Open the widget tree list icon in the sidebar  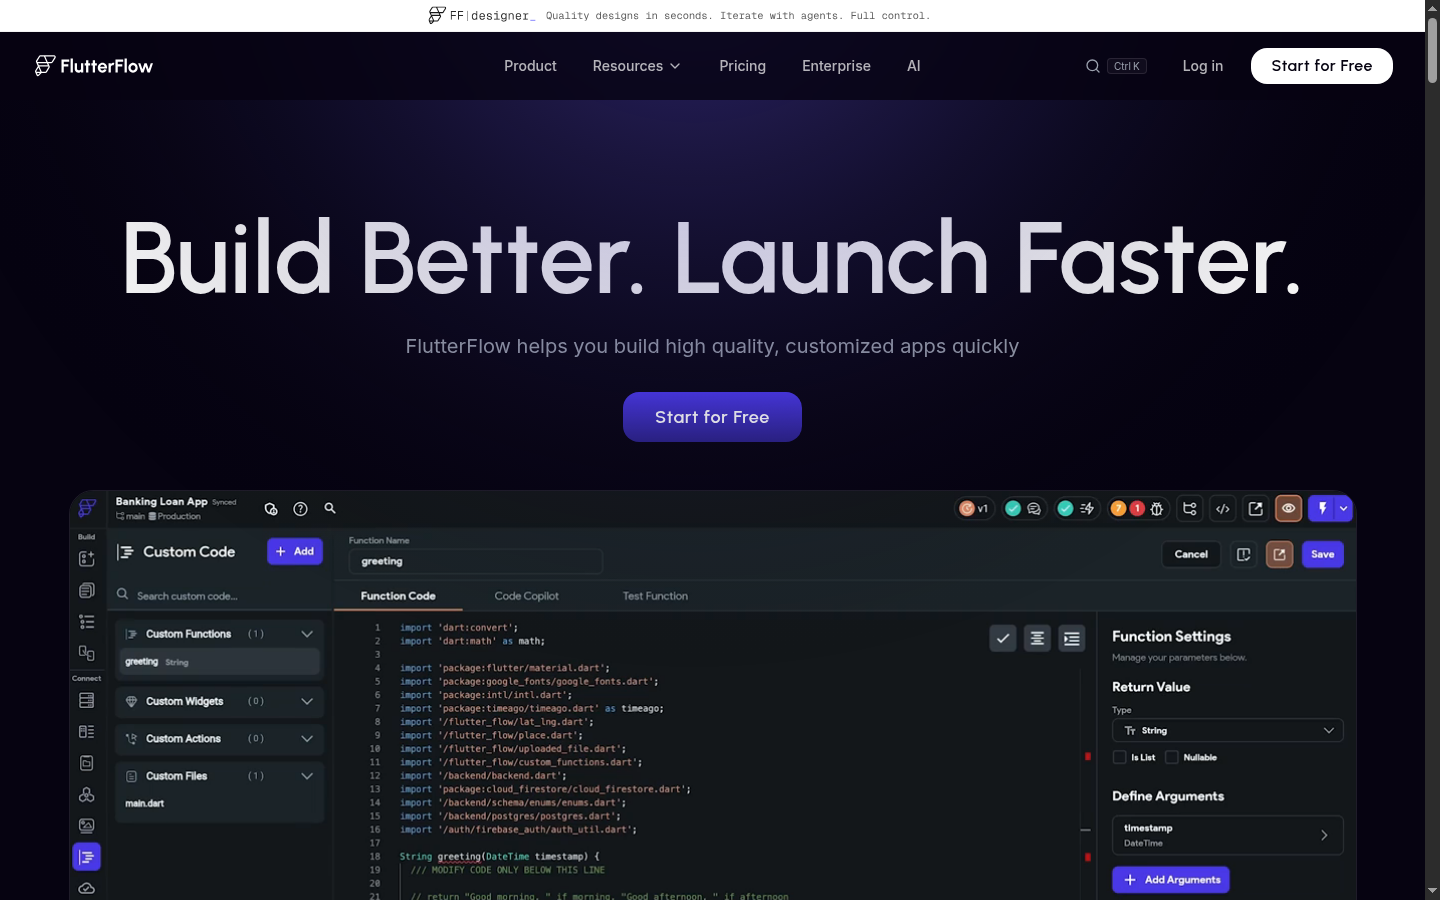[x=87, y=622]
